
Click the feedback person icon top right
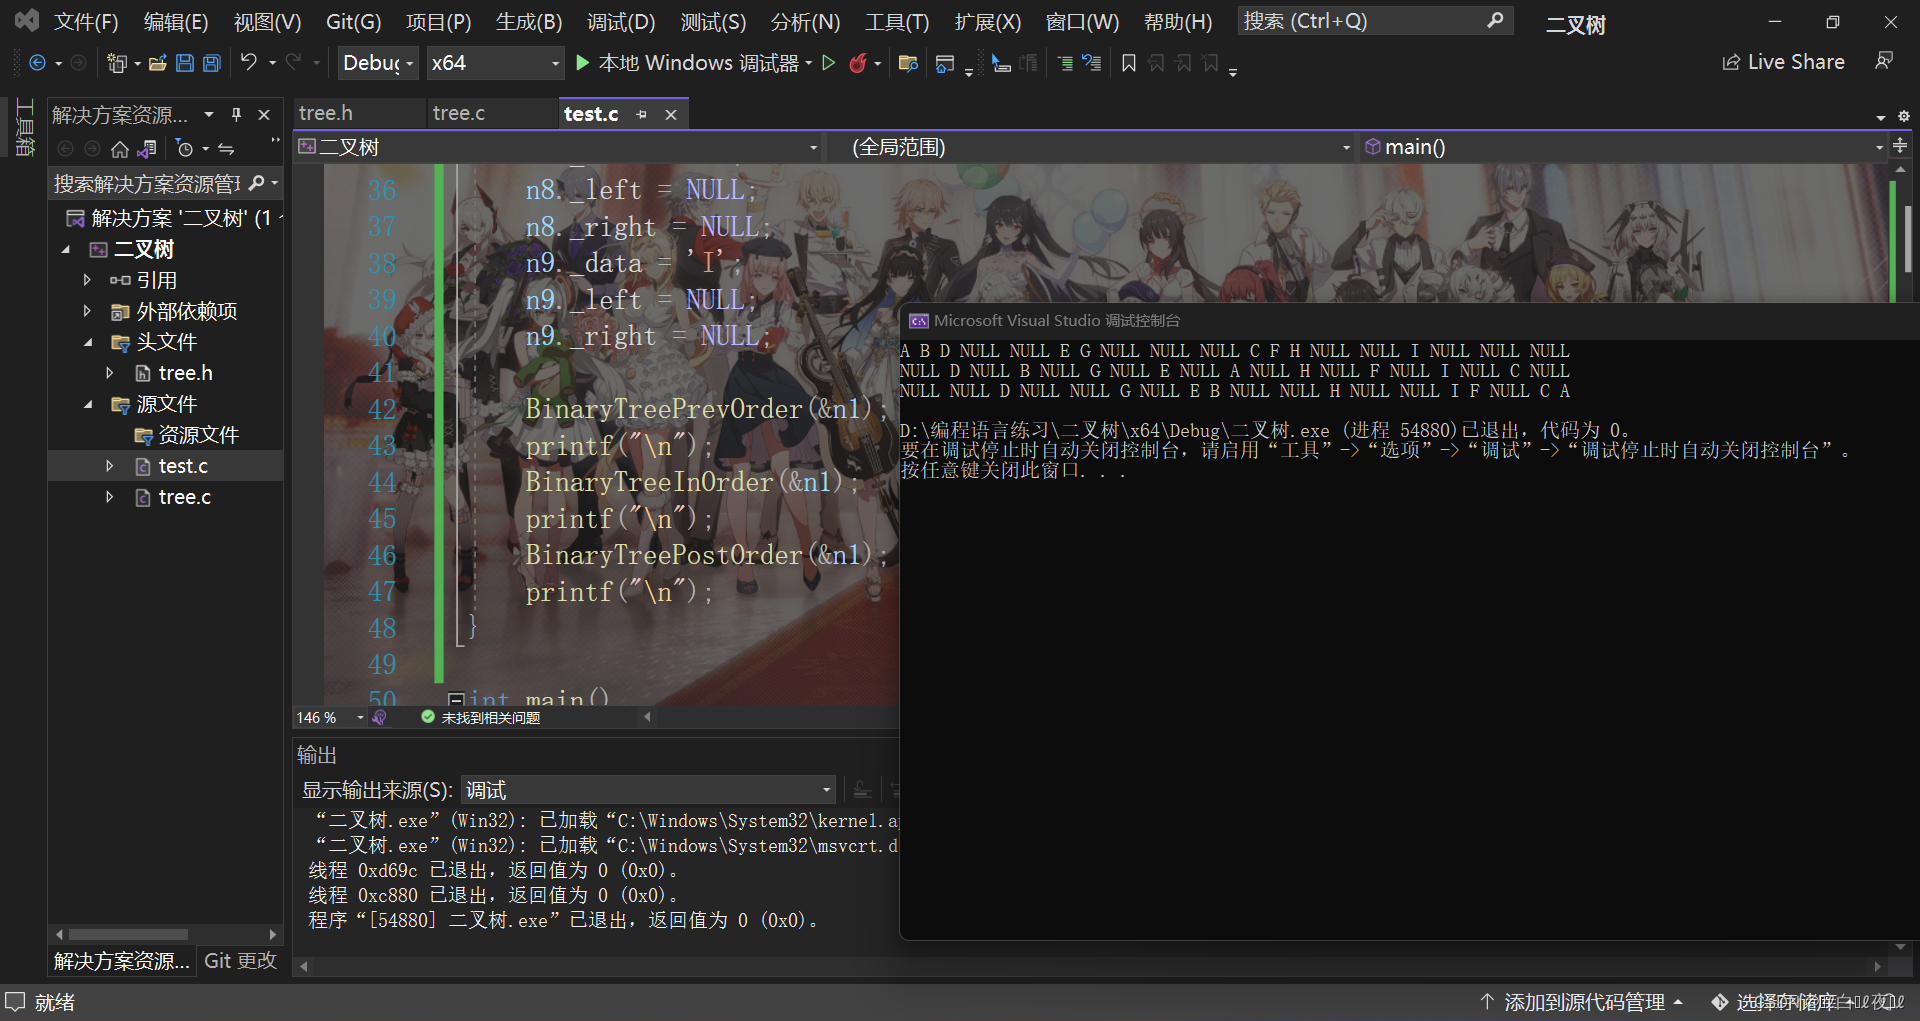(1884, 62)
